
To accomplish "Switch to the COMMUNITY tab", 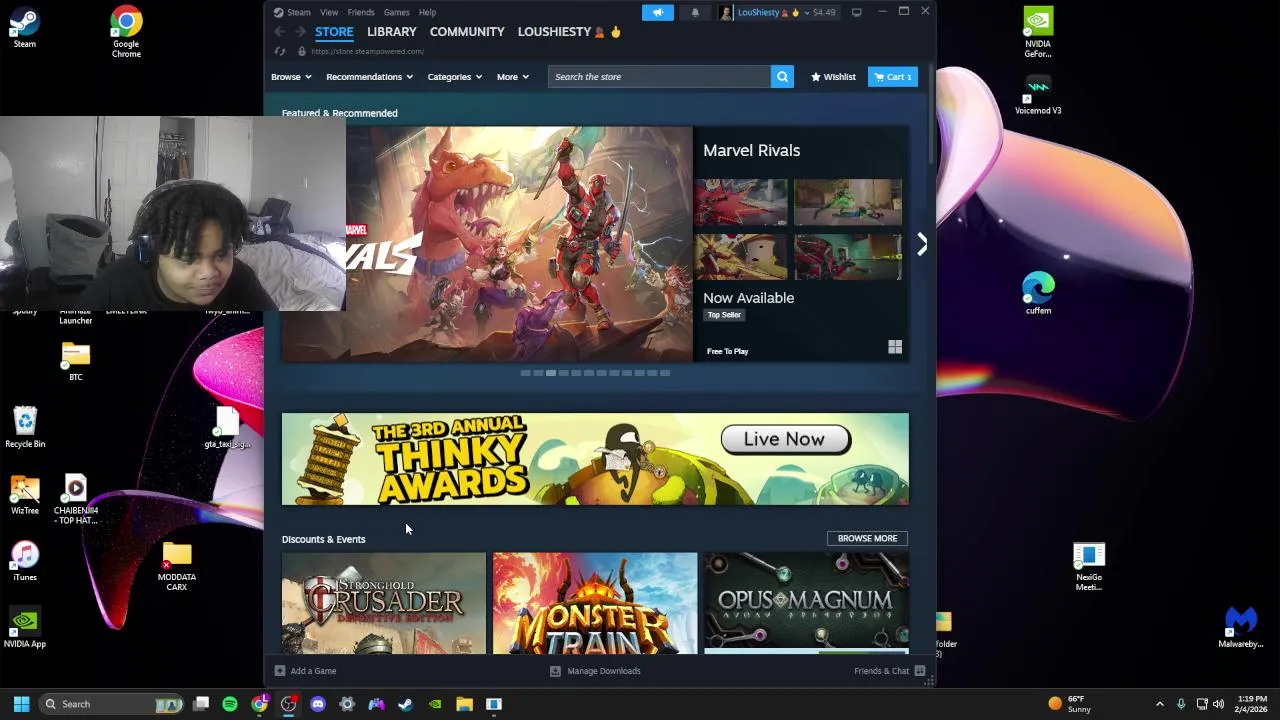I will 467,32.
